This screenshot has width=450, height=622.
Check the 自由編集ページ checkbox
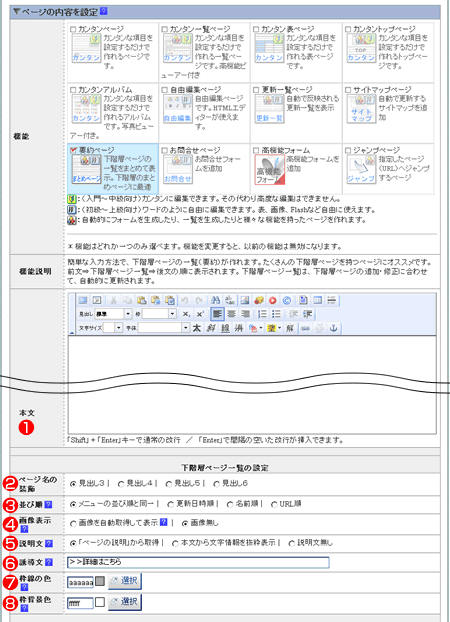165,90
